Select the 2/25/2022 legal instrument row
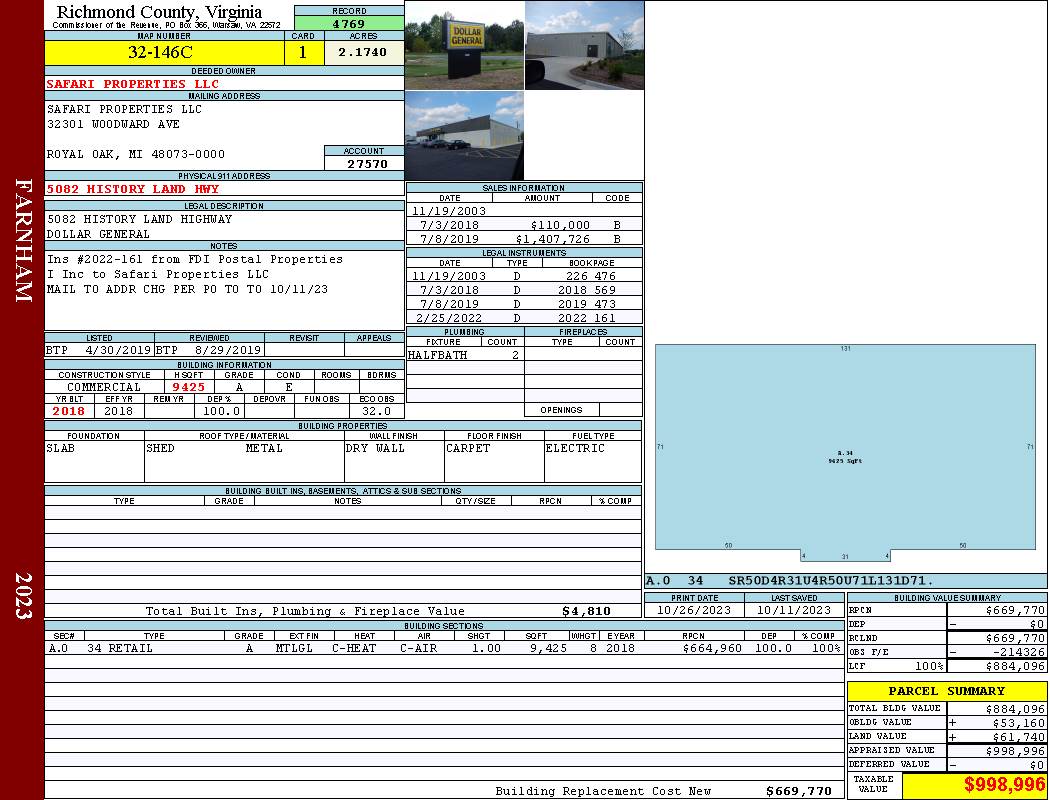Image resolution: width=1050 pixels, height=800 pixels. (x=524, y=318)
